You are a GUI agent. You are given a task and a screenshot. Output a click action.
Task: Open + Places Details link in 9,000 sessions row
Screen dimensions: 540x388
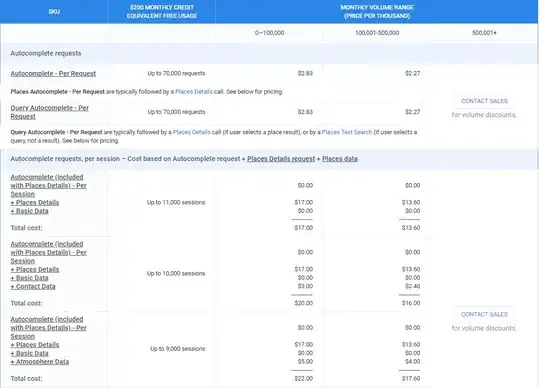[35, 345]
